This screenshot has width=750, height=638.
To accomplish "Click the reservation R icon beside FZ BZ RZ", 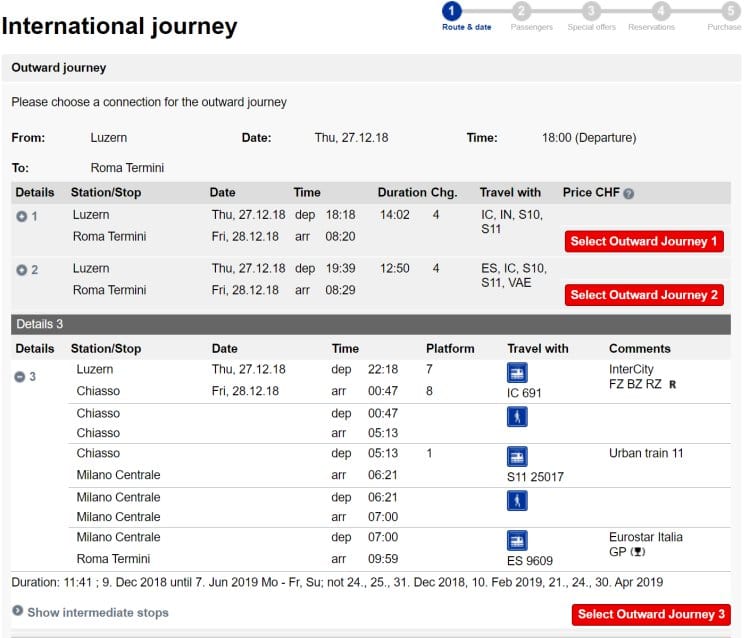I will tap(672, 384).
